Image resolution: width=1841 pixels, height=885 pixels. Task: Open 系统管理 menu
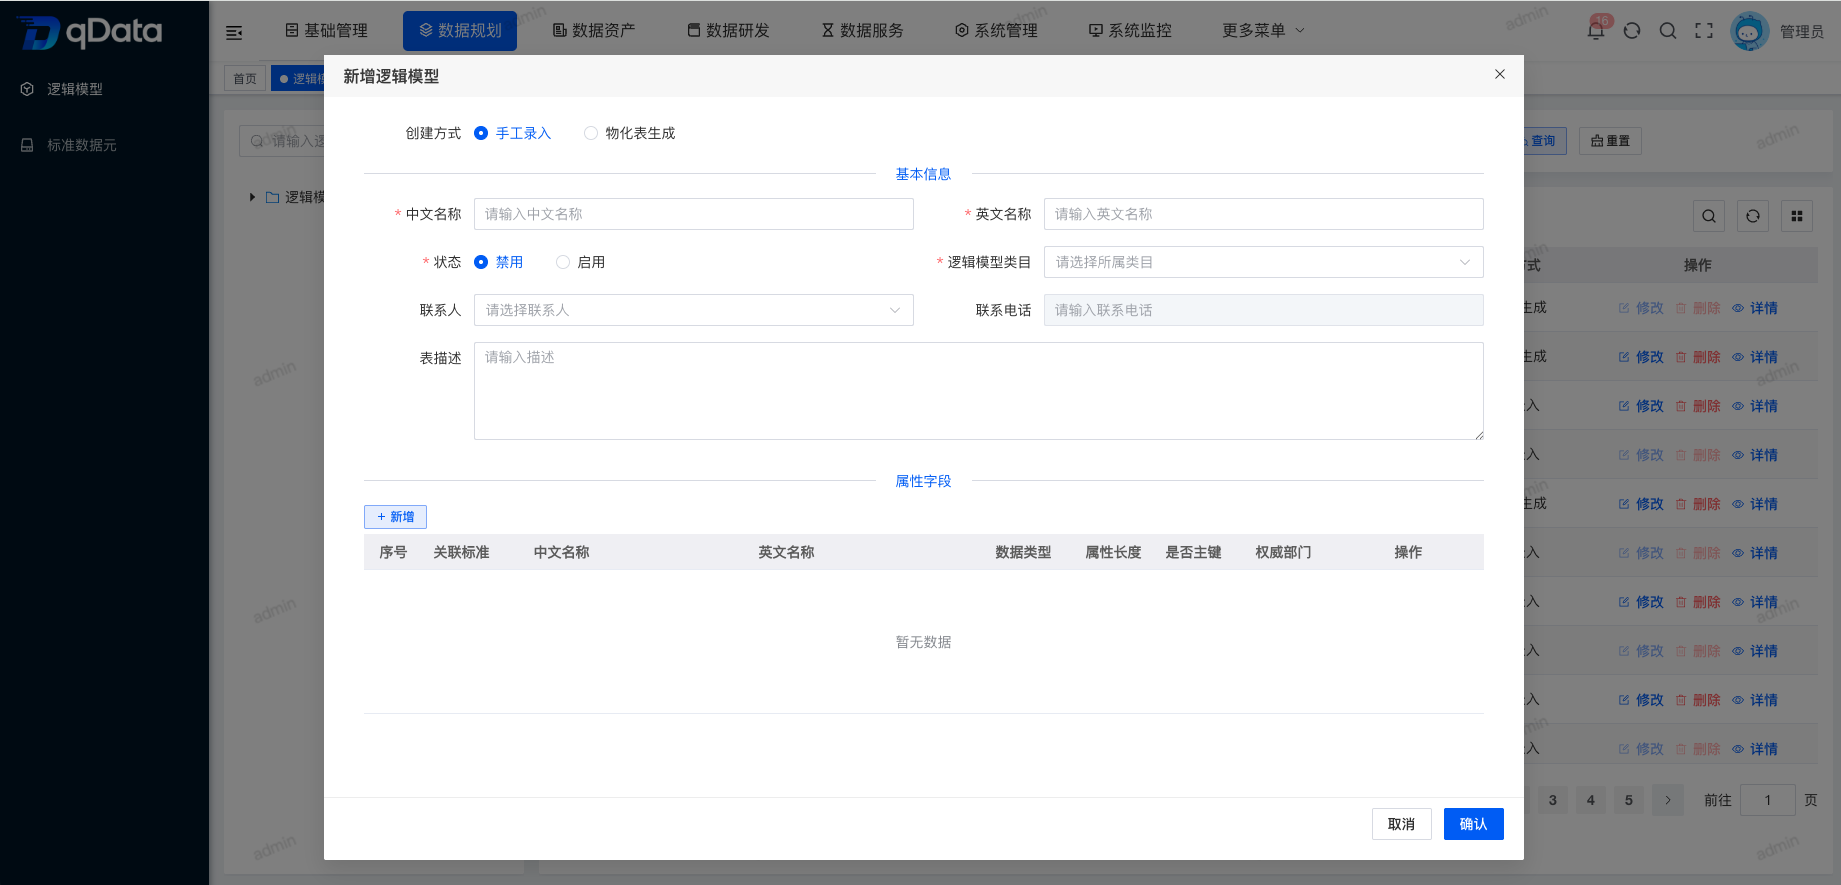click(x=996, y=30)
